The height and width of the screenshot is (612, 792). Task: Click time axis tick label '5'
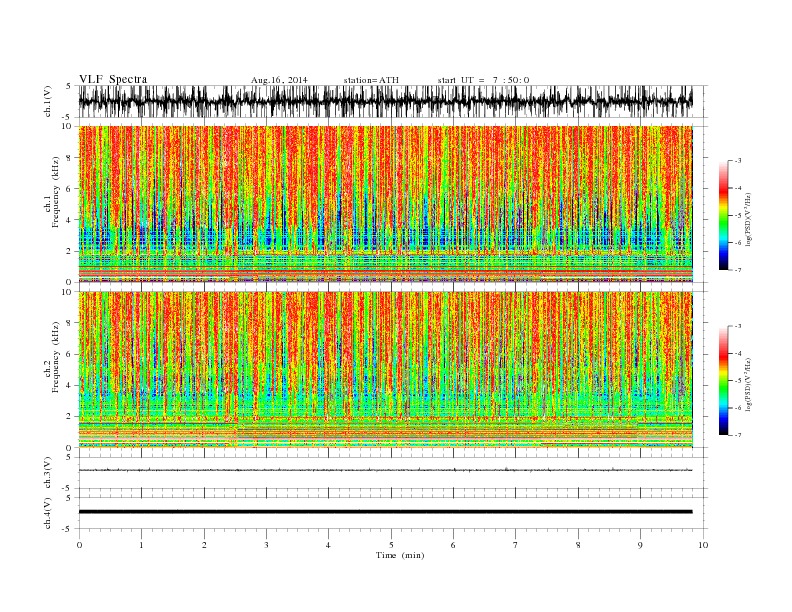tap(391, 545)
